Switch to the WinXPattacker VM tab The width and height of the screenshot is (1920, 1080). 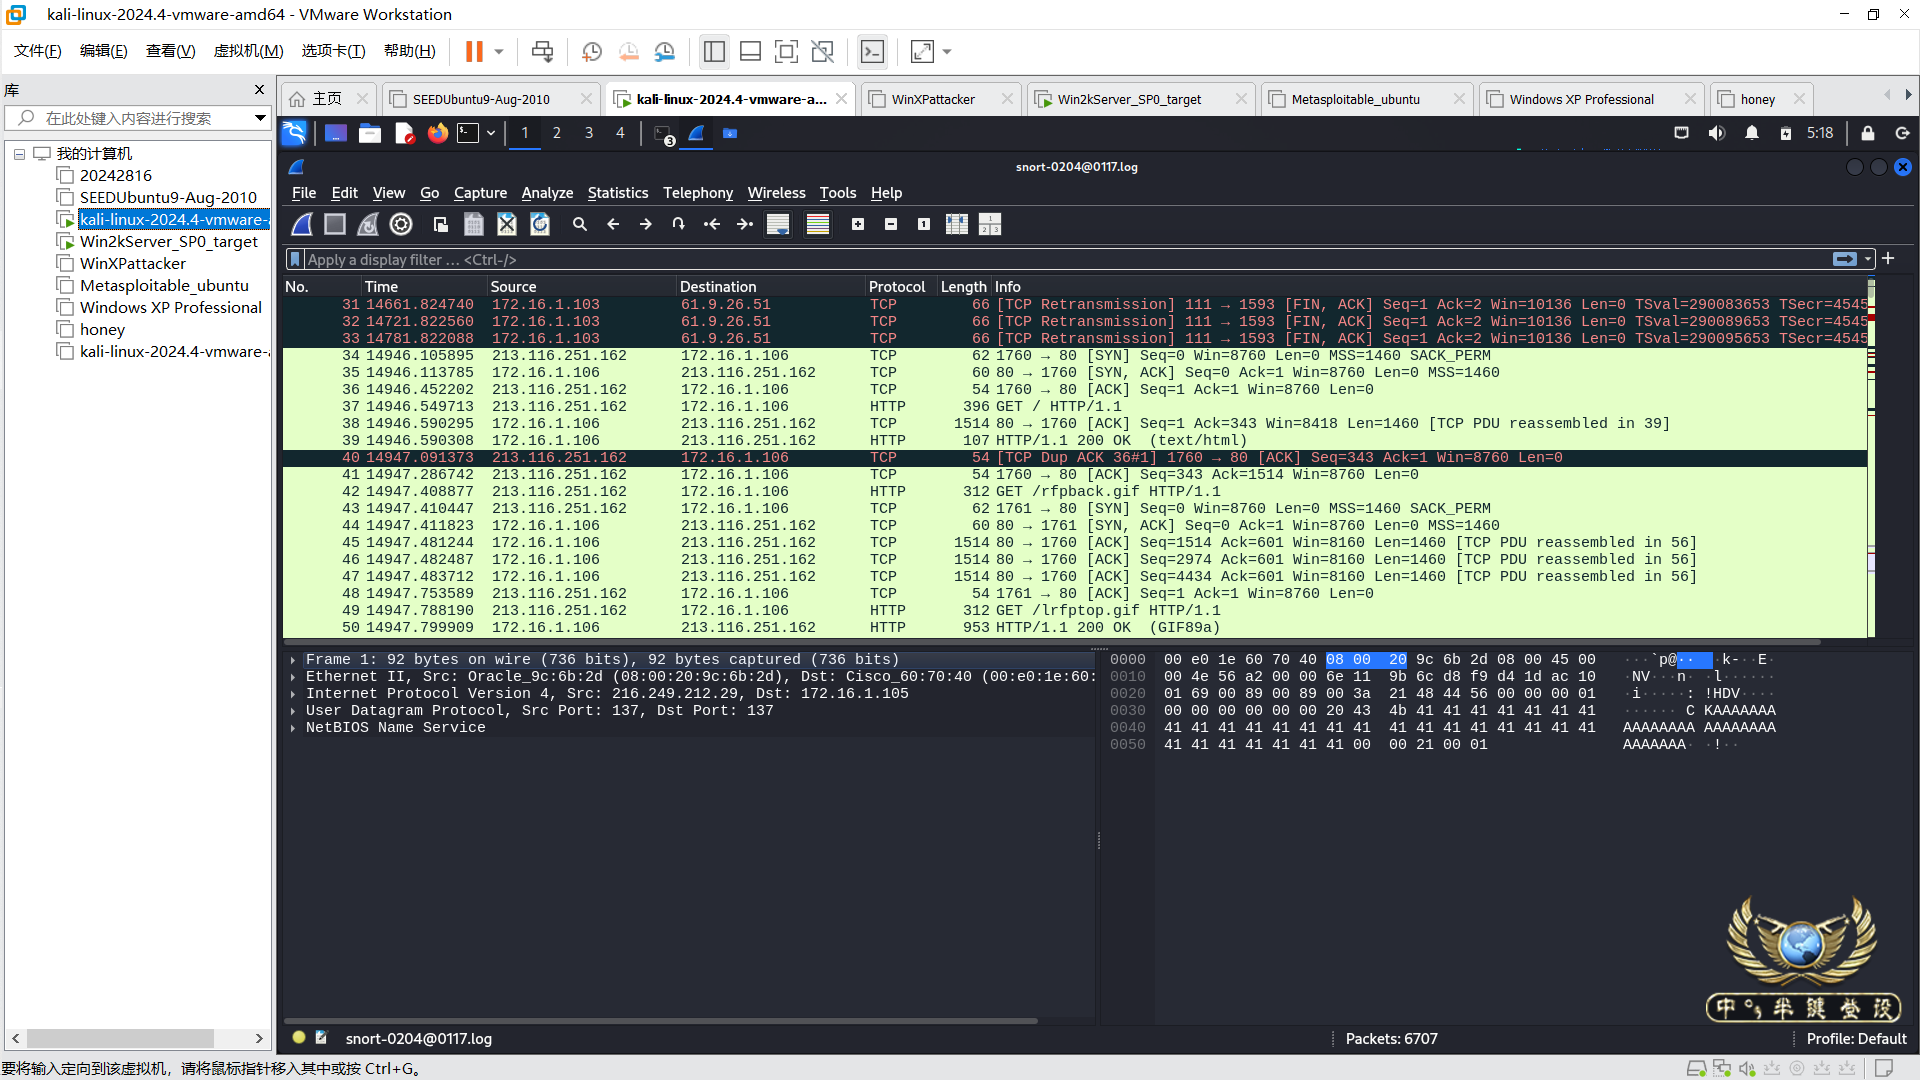[x=932, y=99]
